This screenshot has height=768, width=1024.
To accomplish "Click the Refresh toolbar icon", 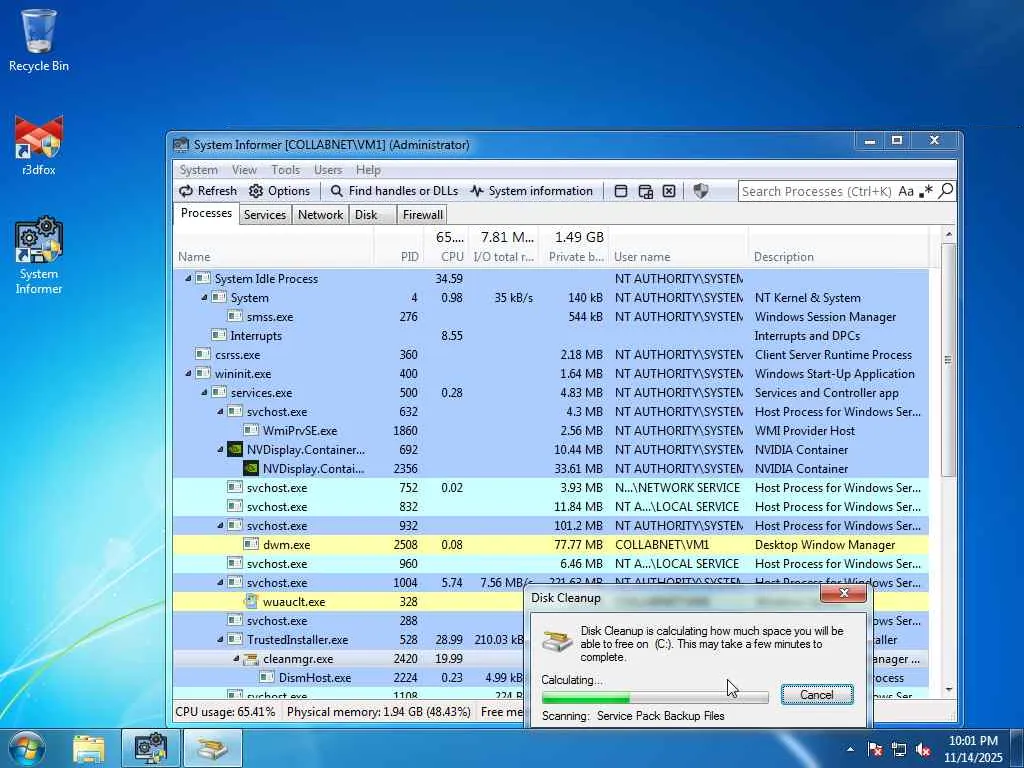I will (x=186, y=191).
